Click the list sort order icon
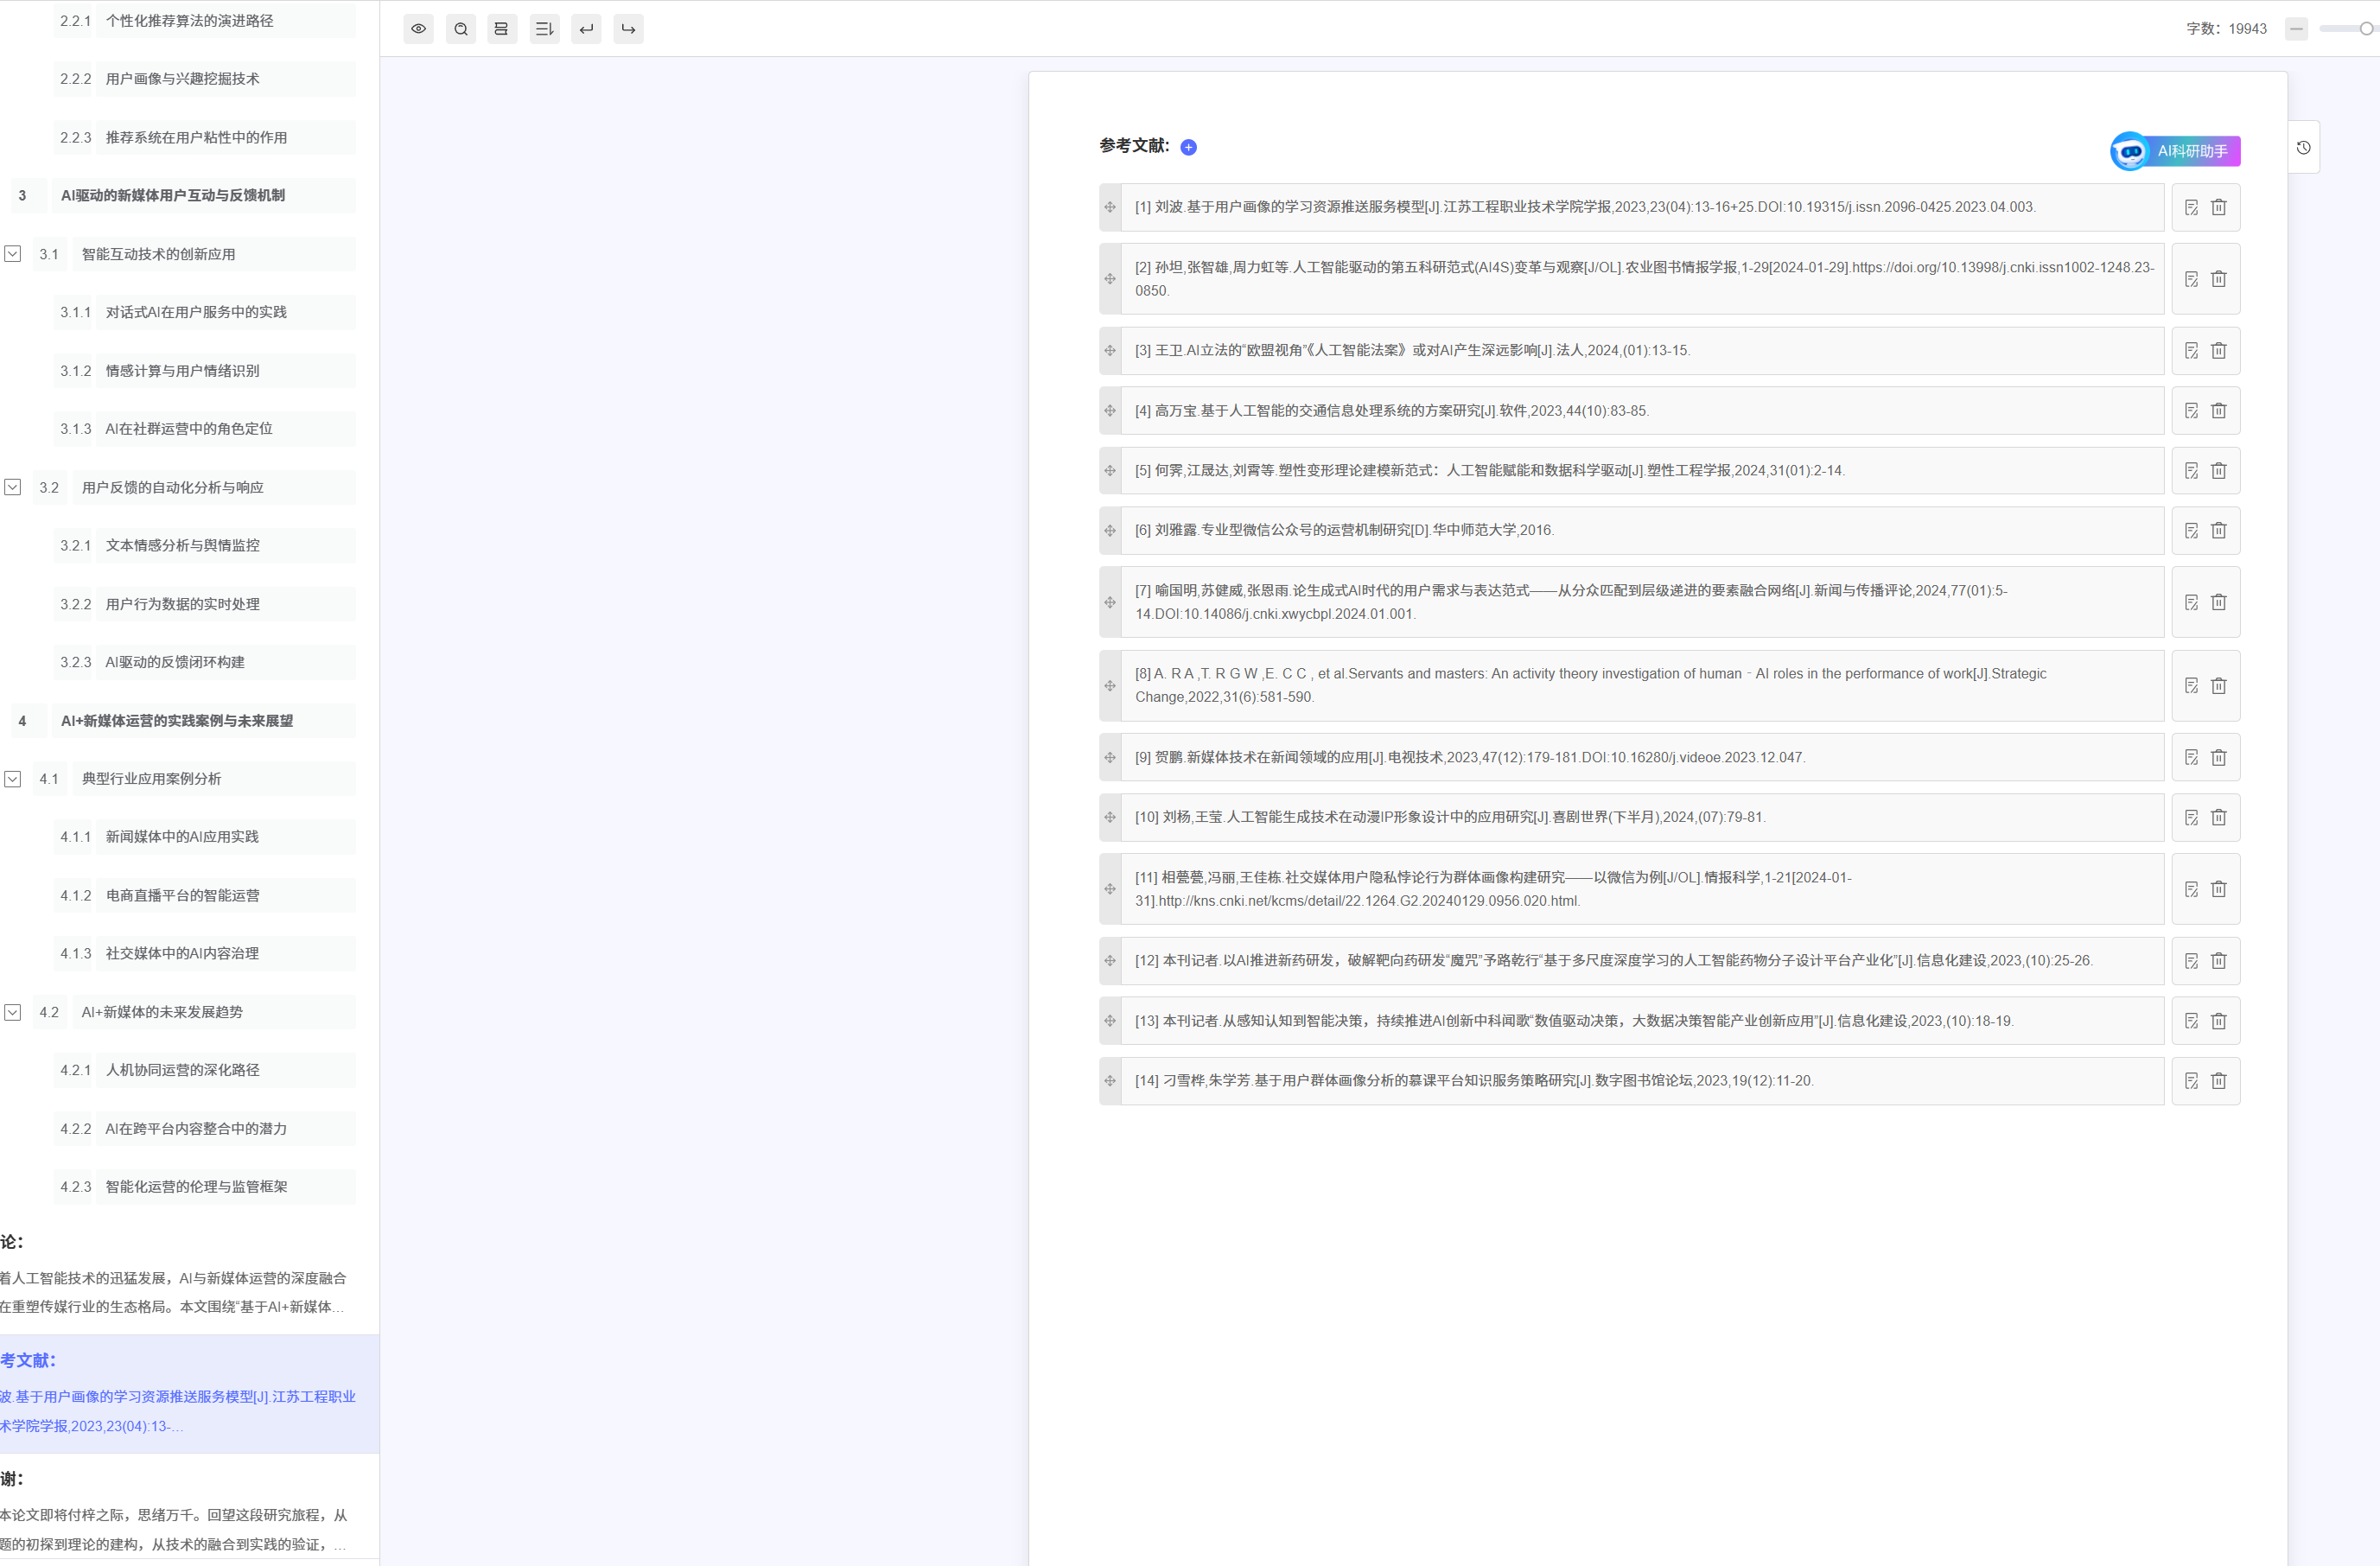This screenshot has height=1566, width=2380. coord(544,29)
